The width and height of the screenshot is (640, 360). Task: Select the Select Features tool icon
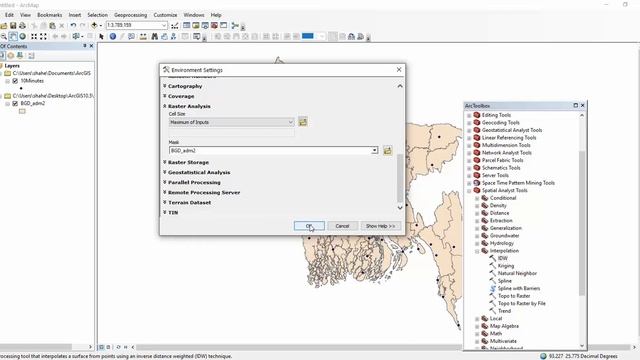pyautogui.click(x=76, y=36)
